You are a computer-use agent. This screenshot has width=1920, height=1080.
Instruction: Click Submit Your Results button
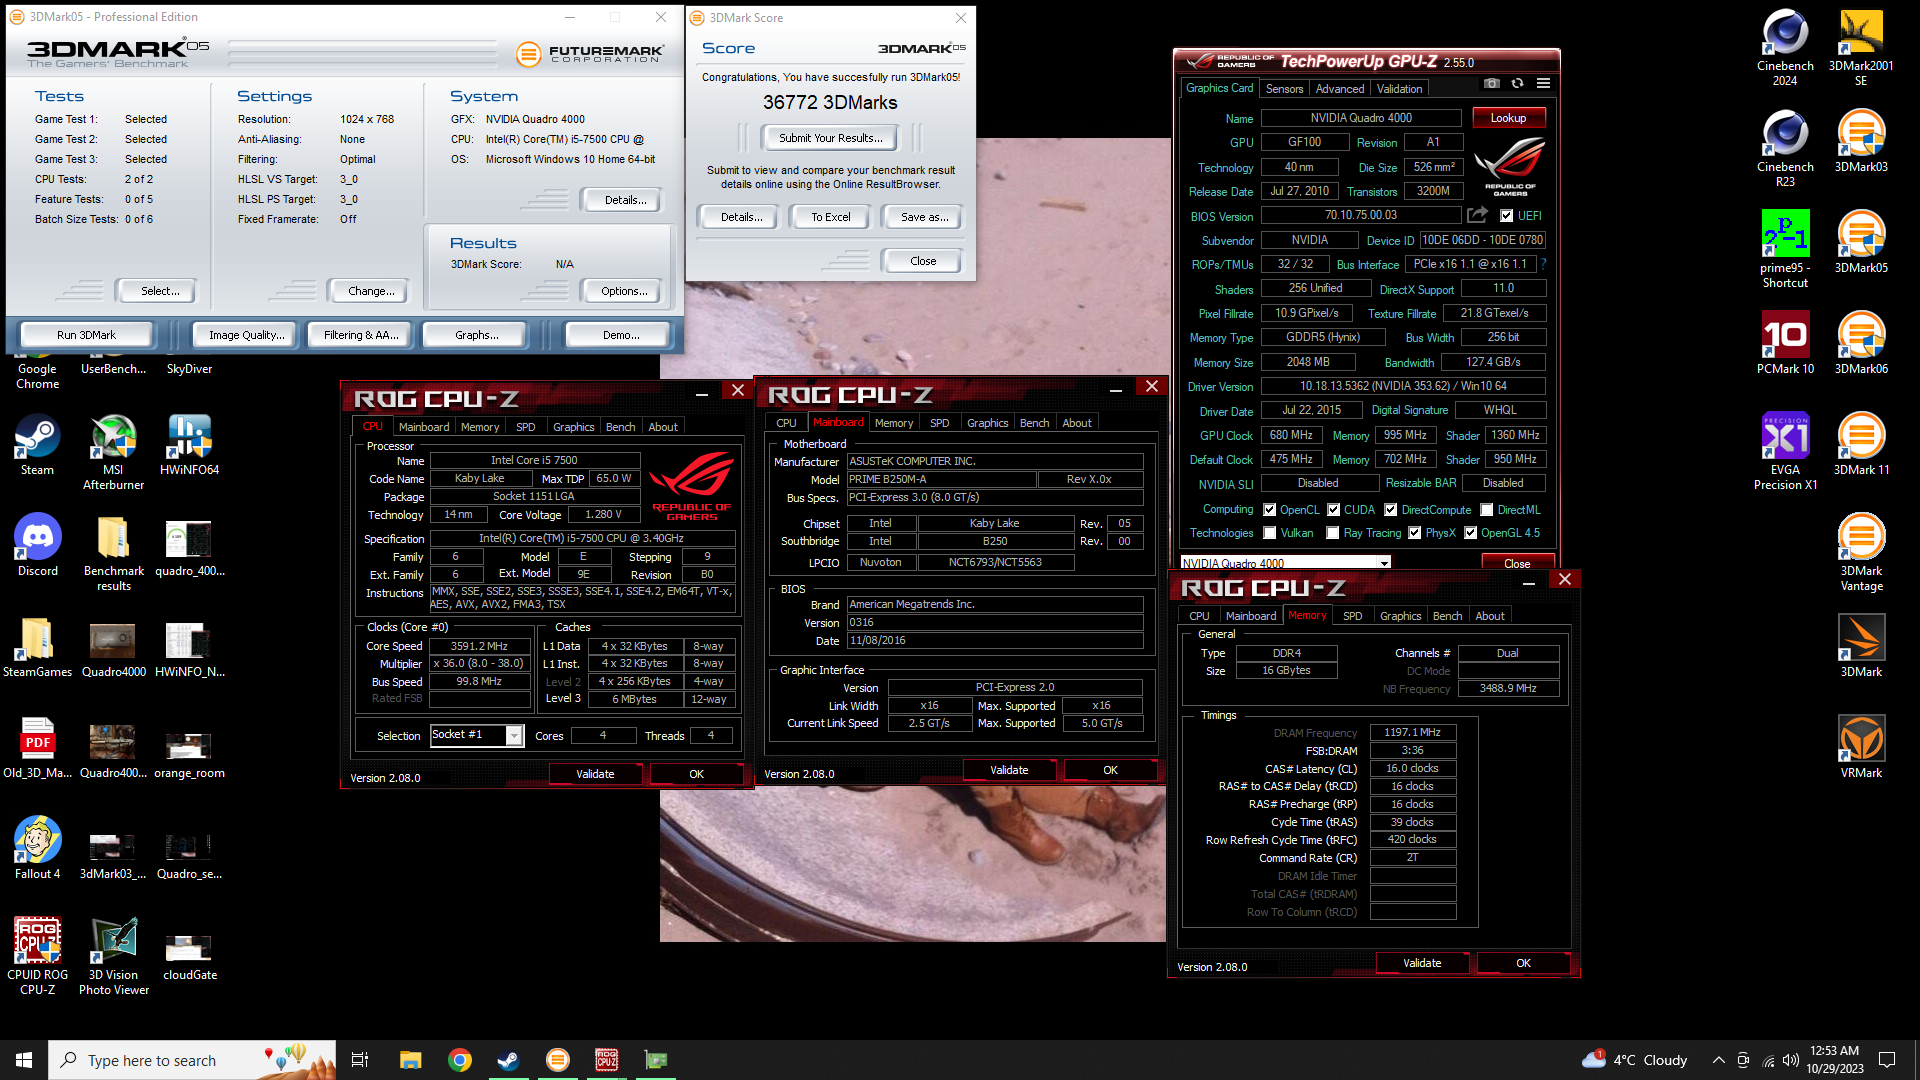click(830, 138)
